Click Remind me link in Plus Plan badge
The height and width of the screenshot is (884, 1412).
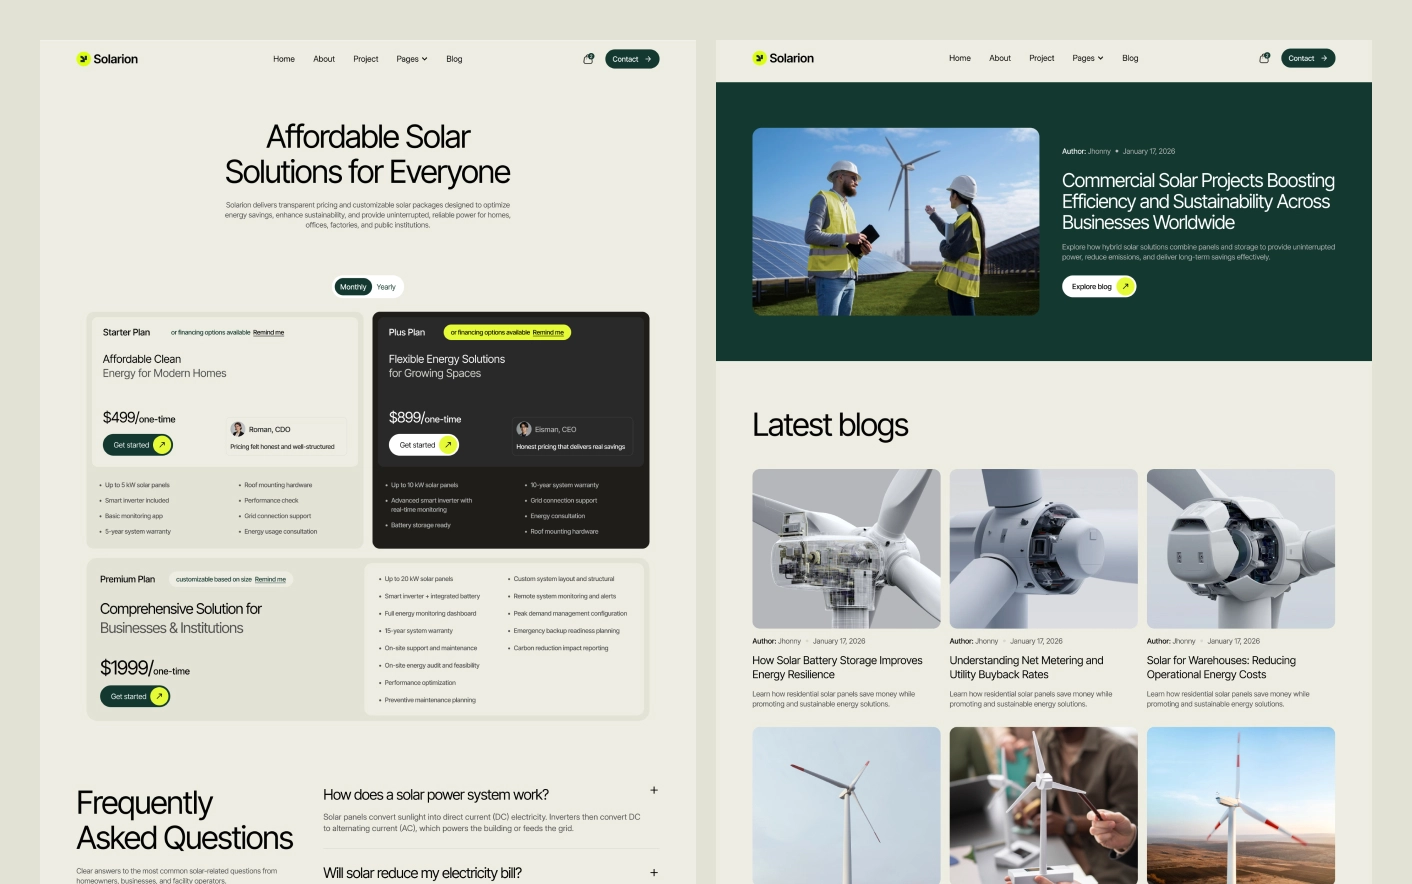548,332
